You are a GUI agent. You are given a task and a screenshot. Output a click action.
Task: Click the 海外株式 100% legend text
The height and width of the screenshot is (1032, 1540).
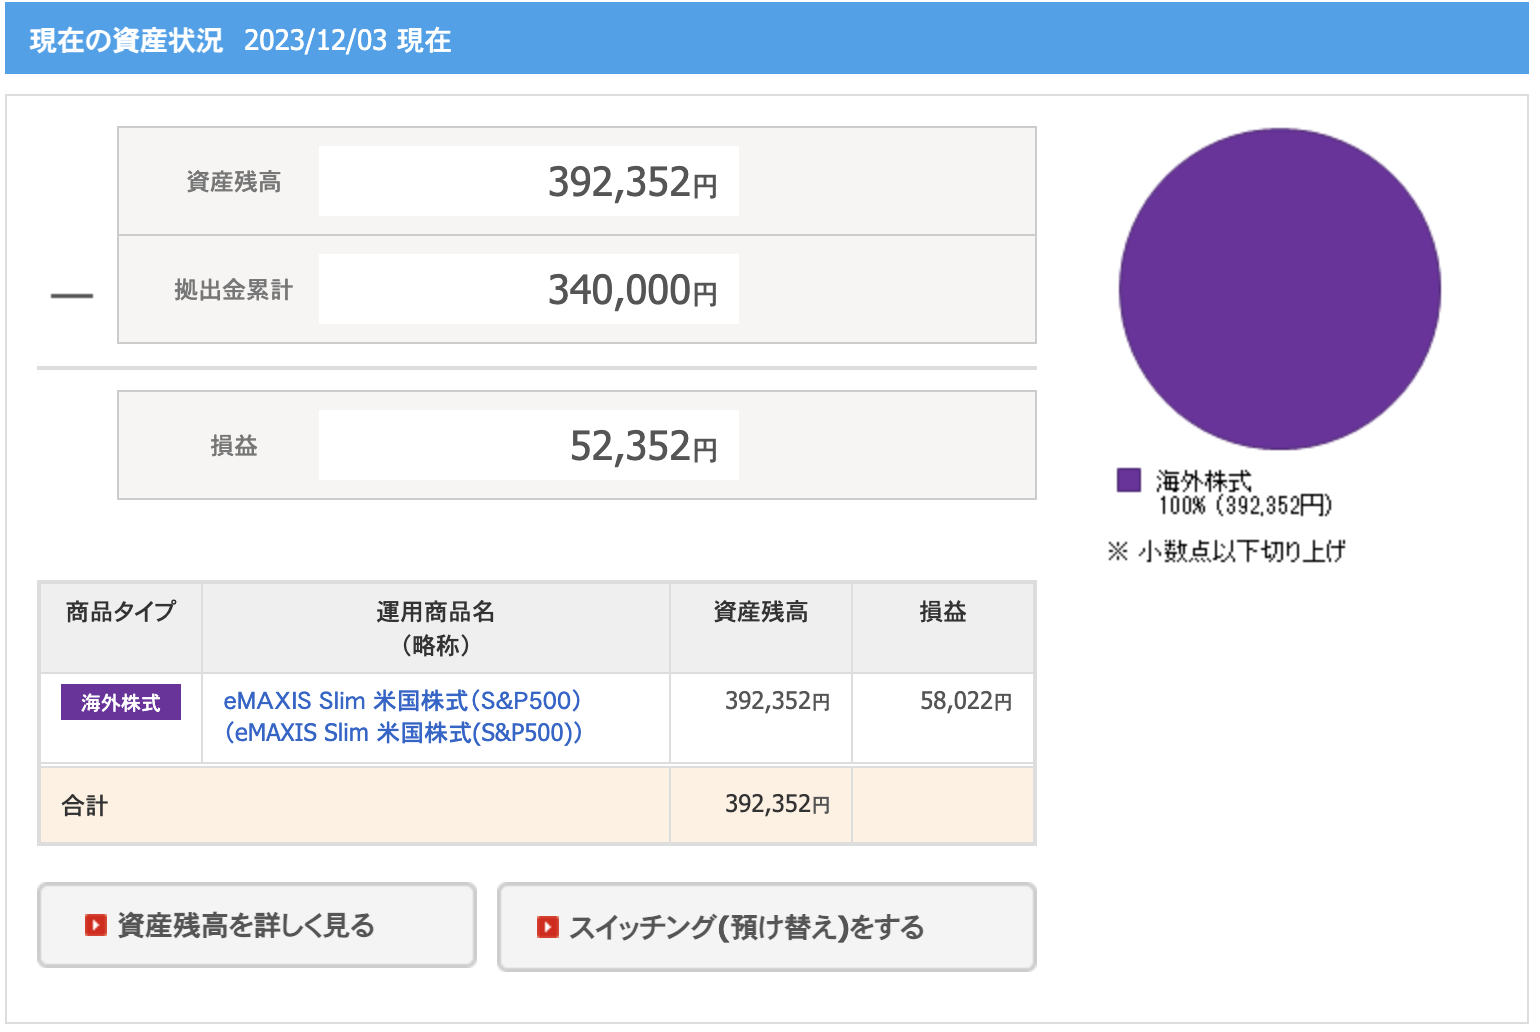coord(1244,493)
